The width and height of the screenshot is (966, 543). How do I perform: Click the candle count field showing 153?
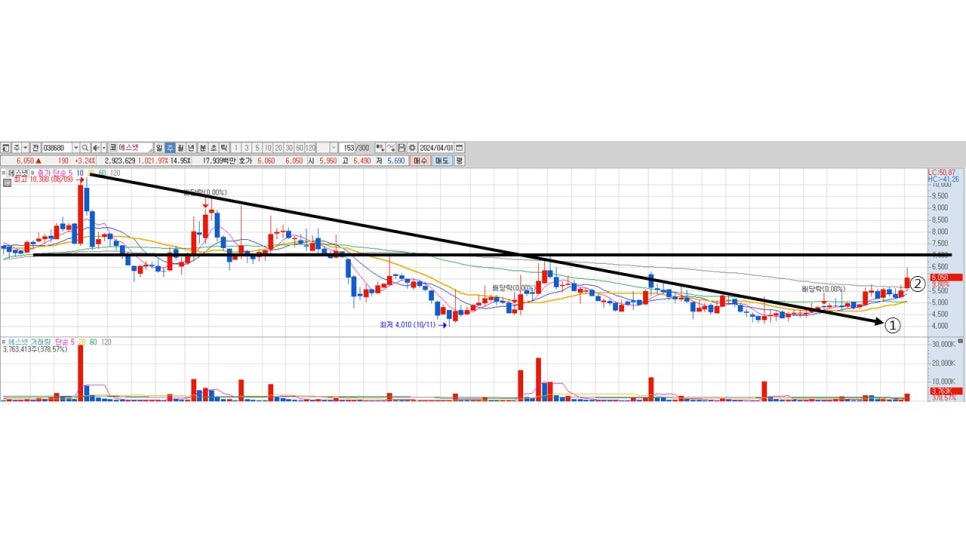point(347,148)
